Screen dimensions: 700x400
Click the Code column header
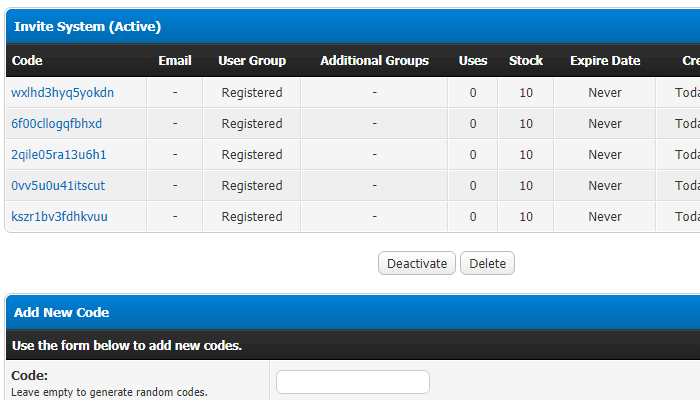[x=27, y=61]
